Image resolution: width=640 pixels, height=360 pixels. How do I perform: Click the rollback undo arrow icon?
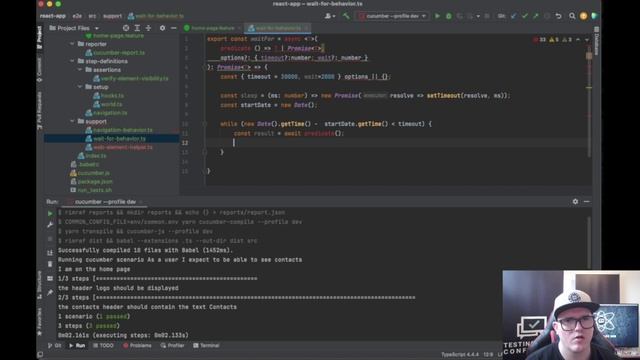tap(558, 16)
